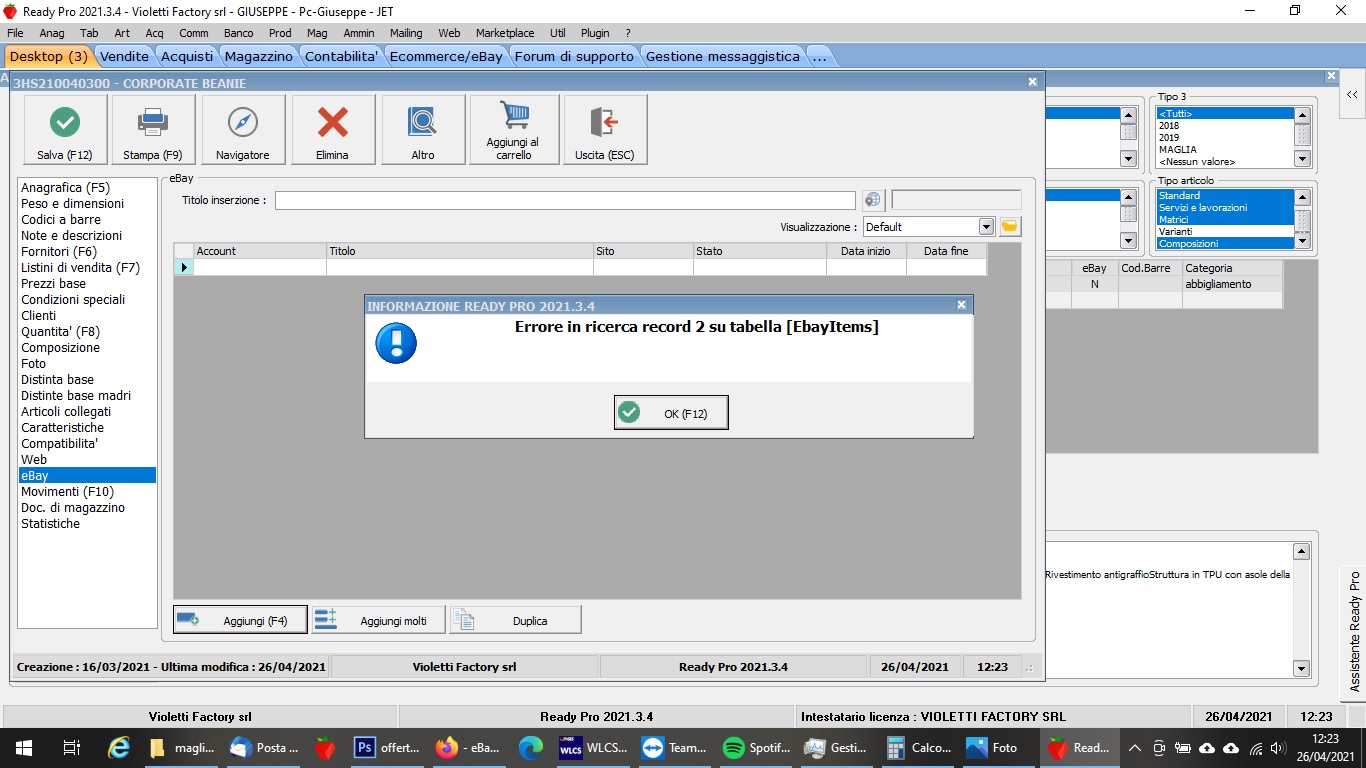Open the Forum di supporto tab
This screenshot has height=768, width=1366.
(x=574, y=56)
